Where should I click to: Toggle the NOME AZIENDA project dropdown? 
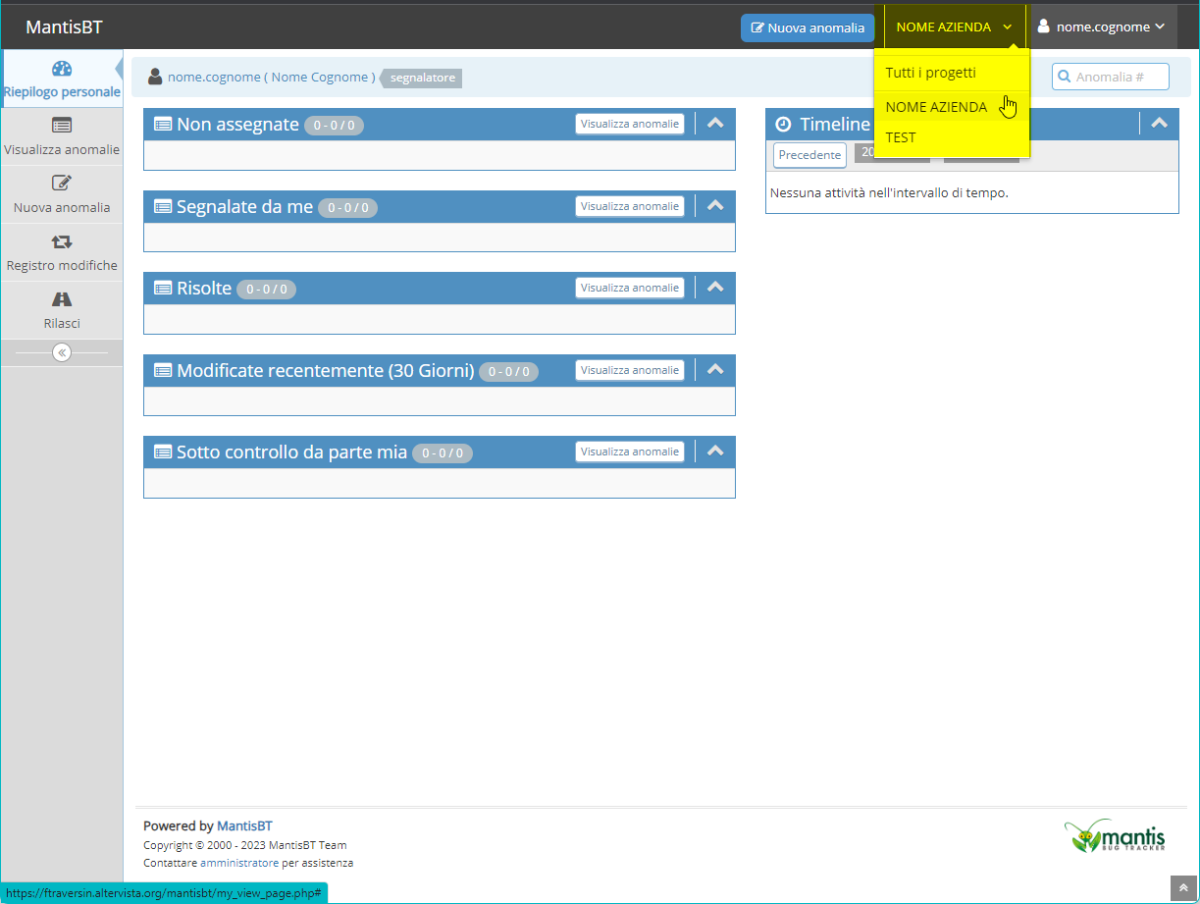[x=954, y=27]
